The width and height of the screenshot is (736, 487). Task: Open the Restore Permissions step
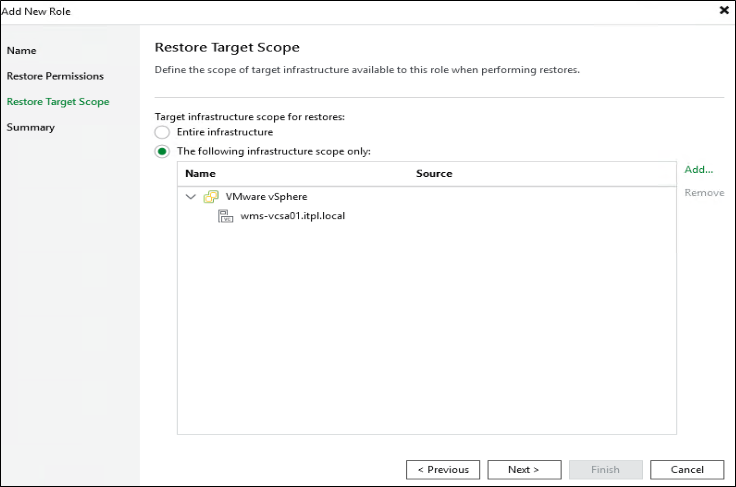[55, 76]
